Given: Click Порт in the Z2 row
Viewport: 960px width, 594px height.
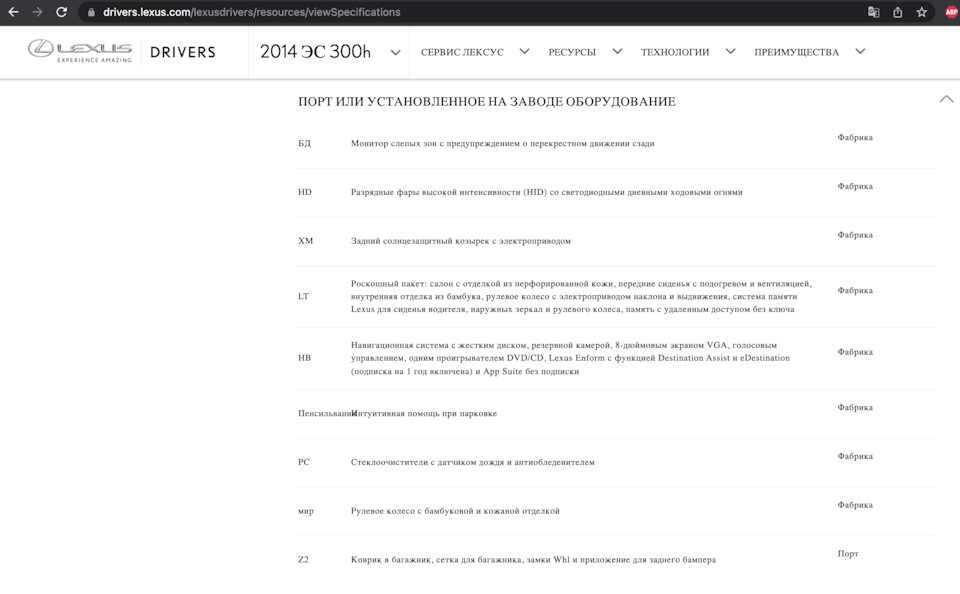Looking at the screenshot, I should (848, 554).
